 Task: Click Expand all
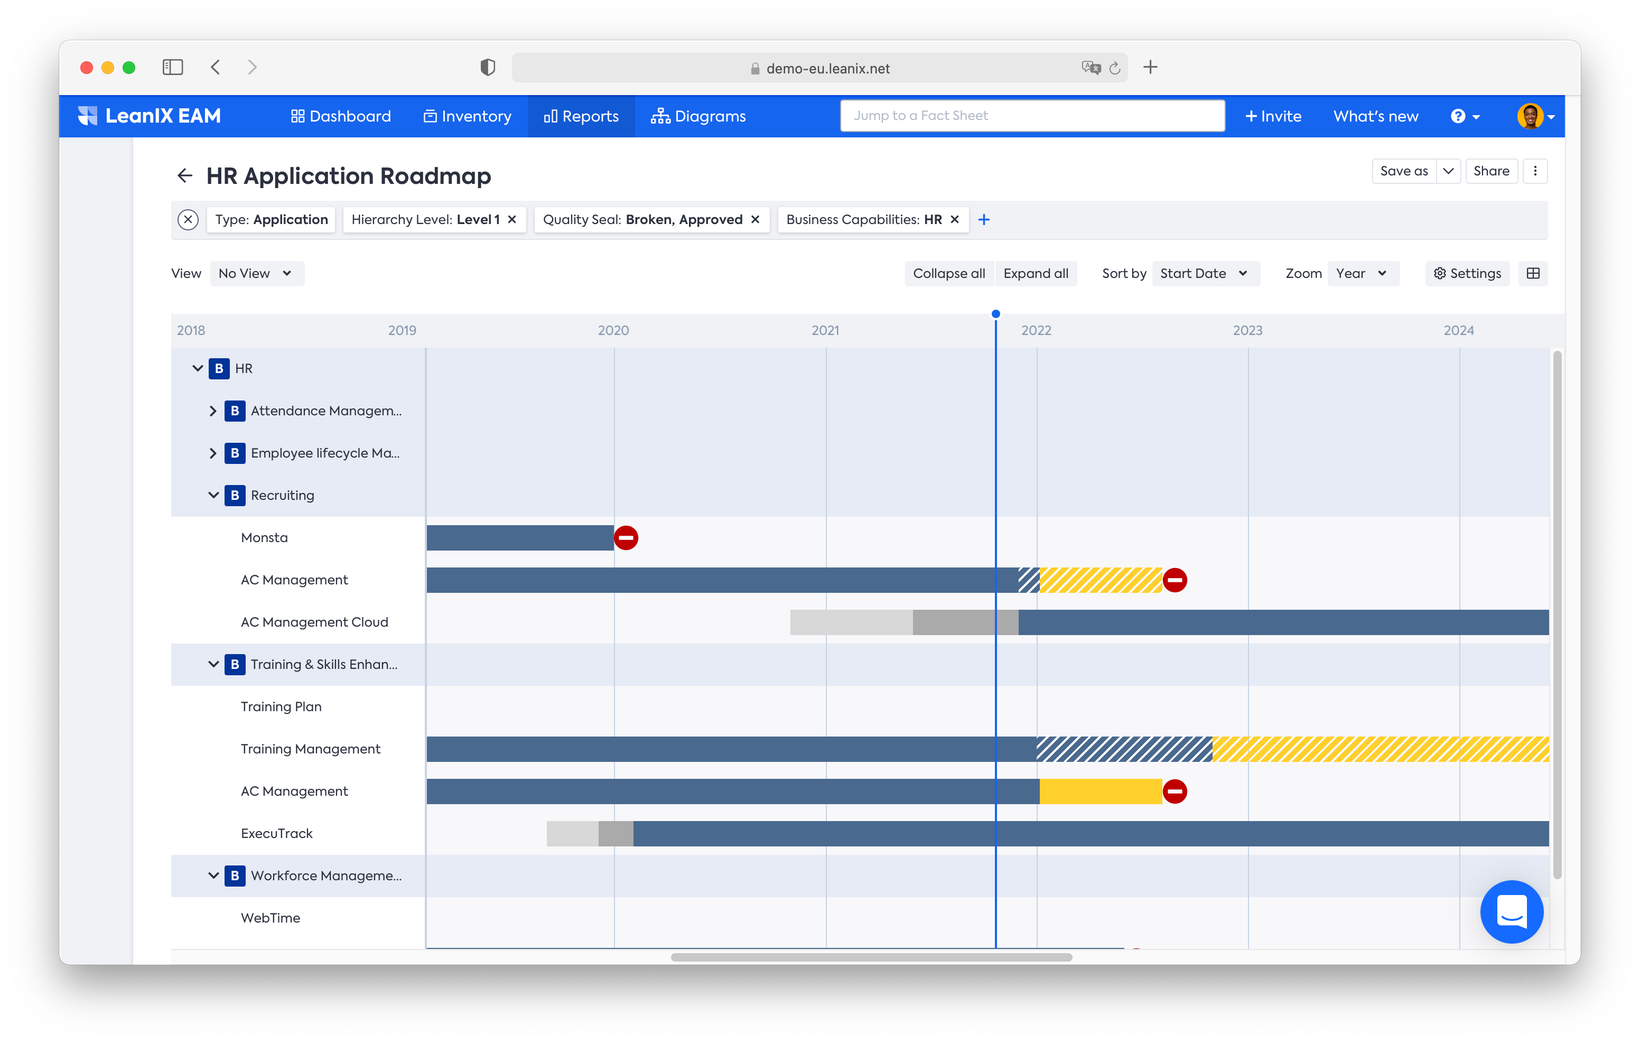pos(1036,274)
